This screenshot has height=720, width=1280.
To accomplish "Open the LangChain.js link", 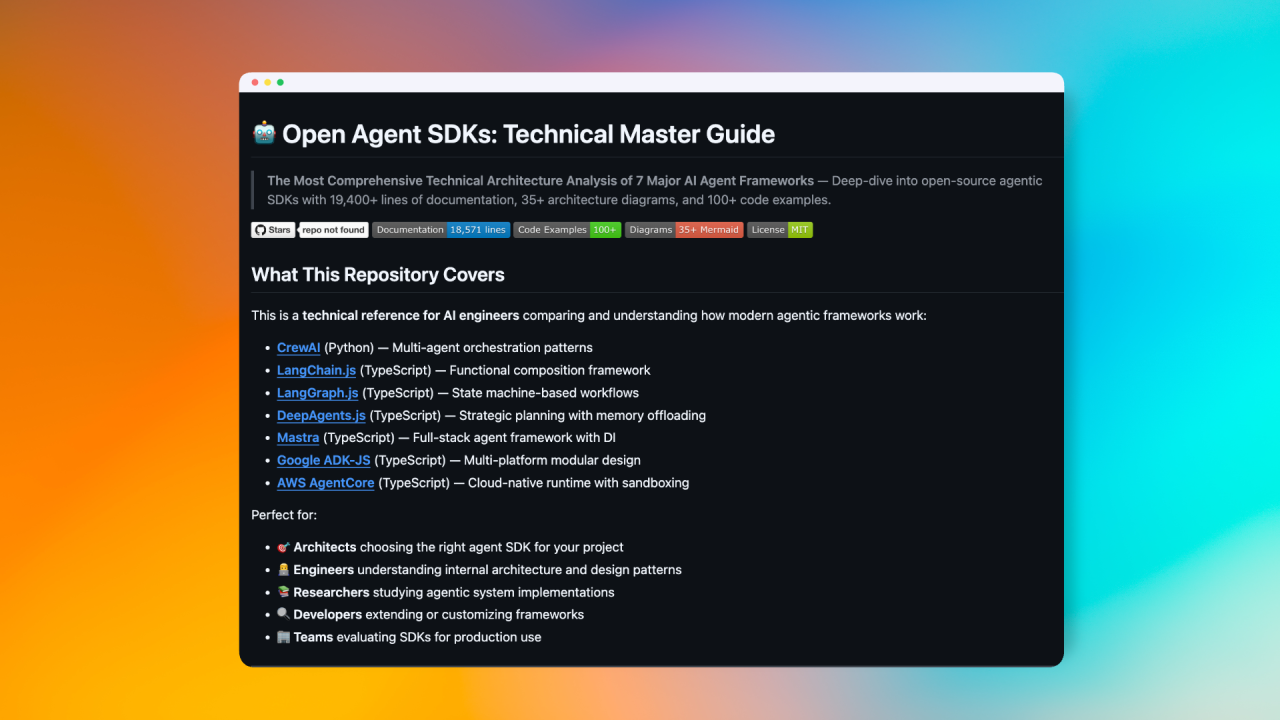I will pos(316,370).
